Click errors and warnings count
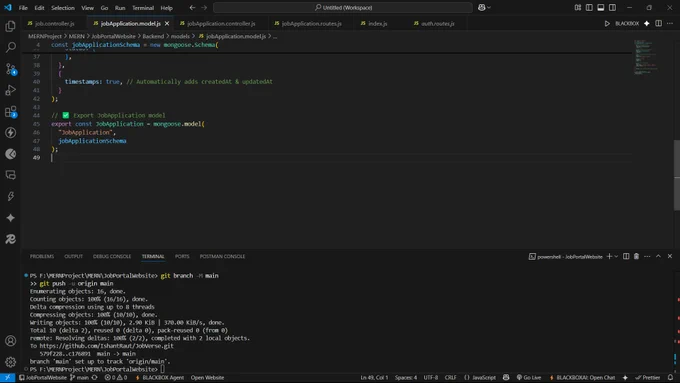This screenshot has width=680, height=383. coord(116,377)
